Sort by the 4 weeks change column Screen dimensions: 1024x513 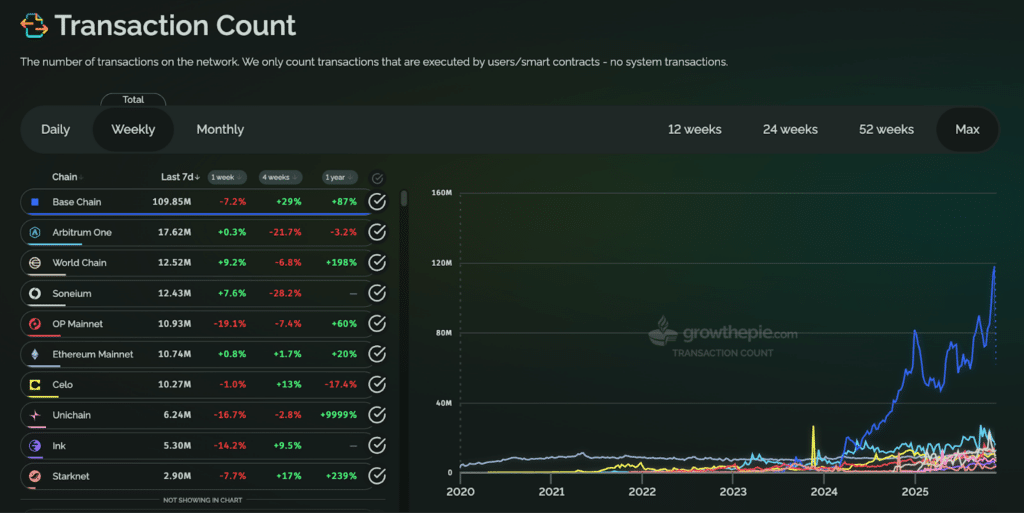pyautogui.click(x=280, y=178)
